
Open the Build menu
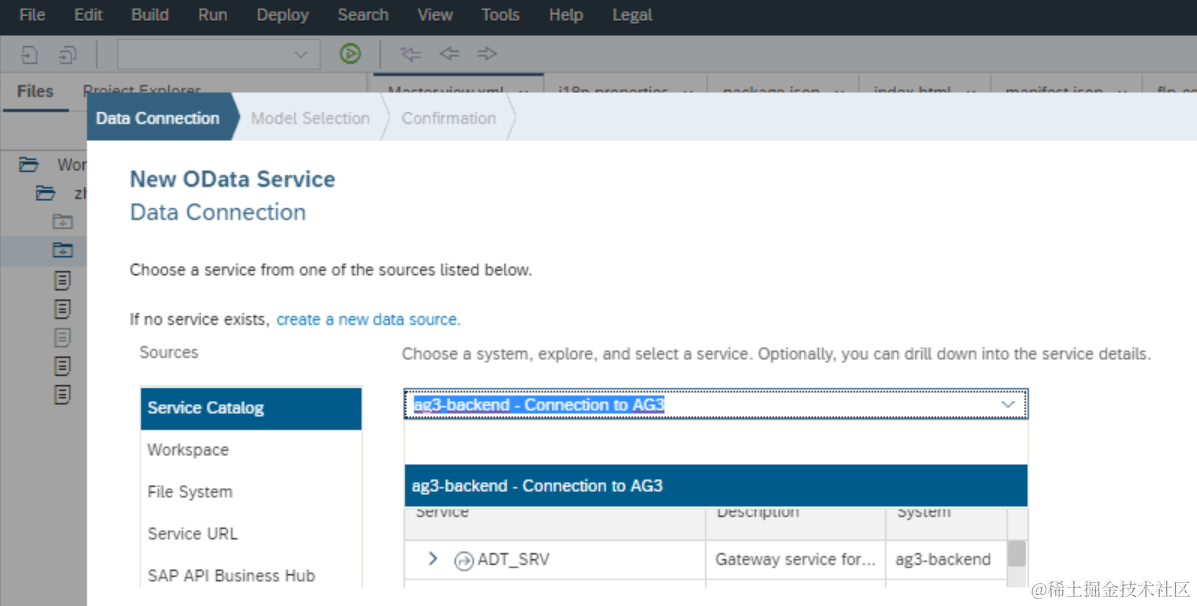coord(150,15)
